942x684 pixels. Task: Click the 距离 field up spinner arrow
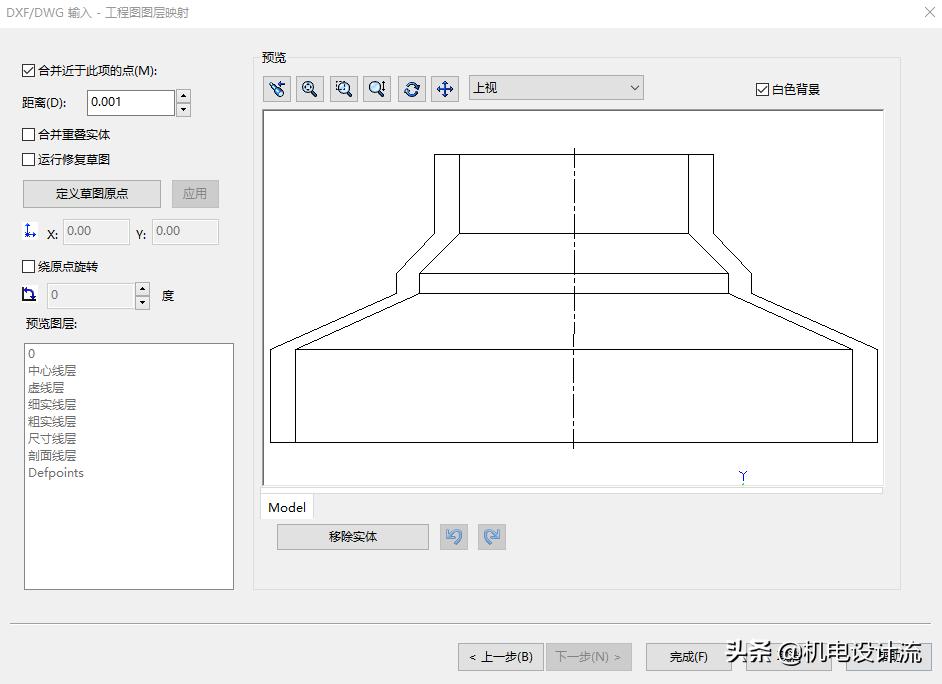(182, 96)
